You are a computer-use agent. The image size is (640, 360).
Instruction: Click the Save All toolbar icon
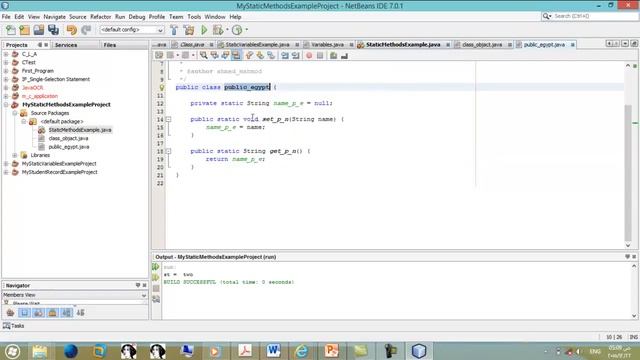53,30
